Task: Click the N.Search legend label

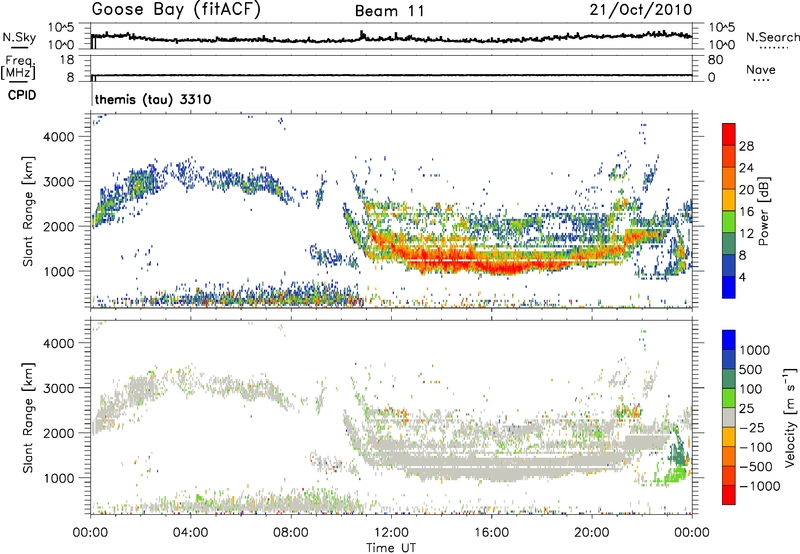Action: click(772, 37)
